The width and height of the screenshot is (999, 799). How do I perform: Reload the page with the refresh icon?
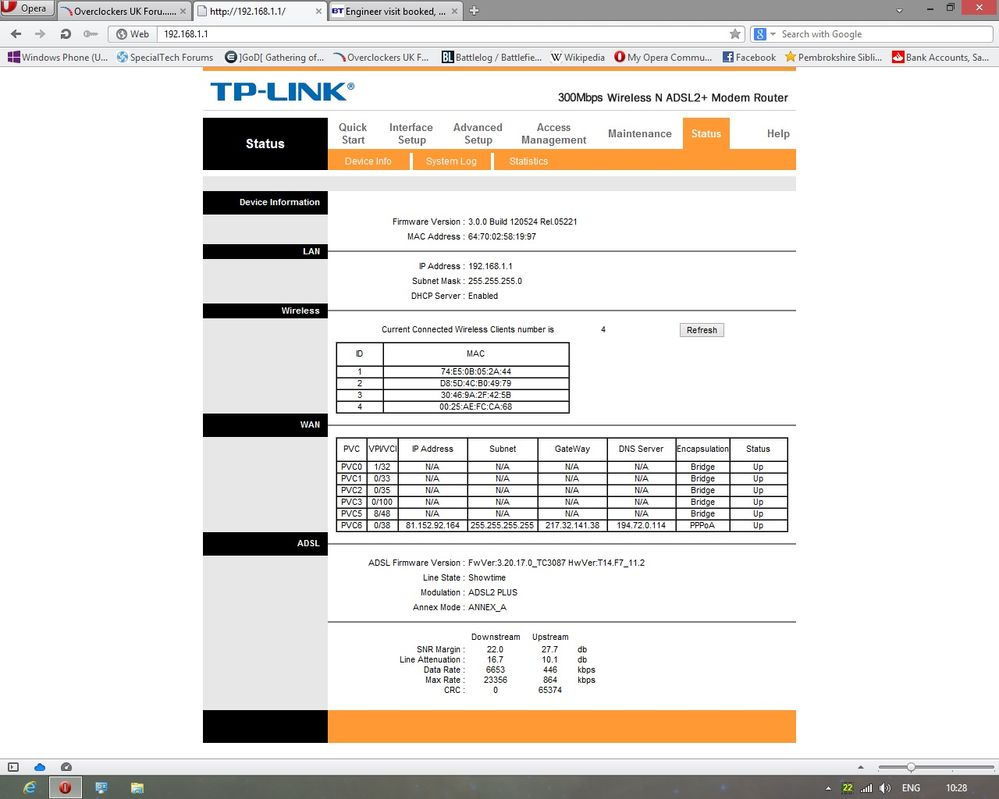click(x=65, y=34)
